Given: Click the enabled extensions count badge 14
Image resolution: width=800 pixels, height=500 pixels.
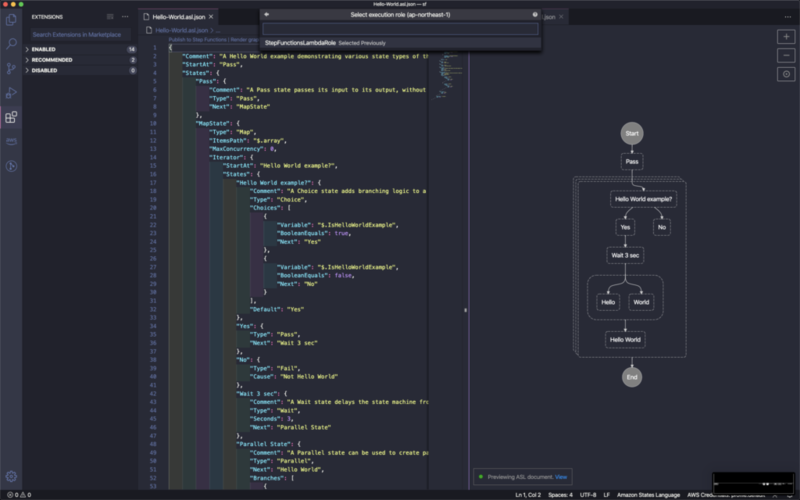Looking at the screenshot, I should point(131,49).
